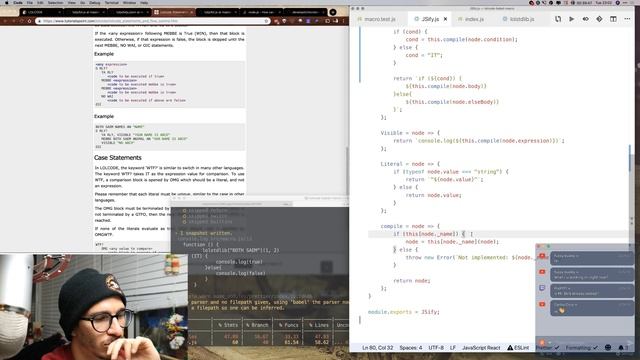
Task: Click the '% Branch' coverage table header
Action: pos(257,325)
